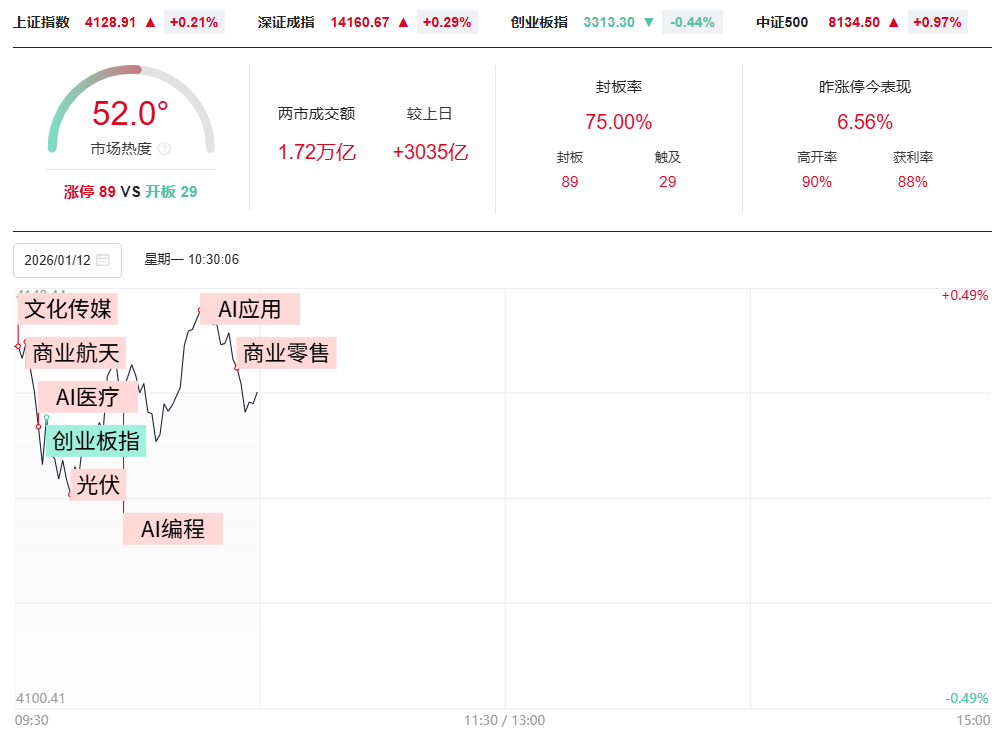
Task: Click the 开板 29 count text
Action: point(171,191)
